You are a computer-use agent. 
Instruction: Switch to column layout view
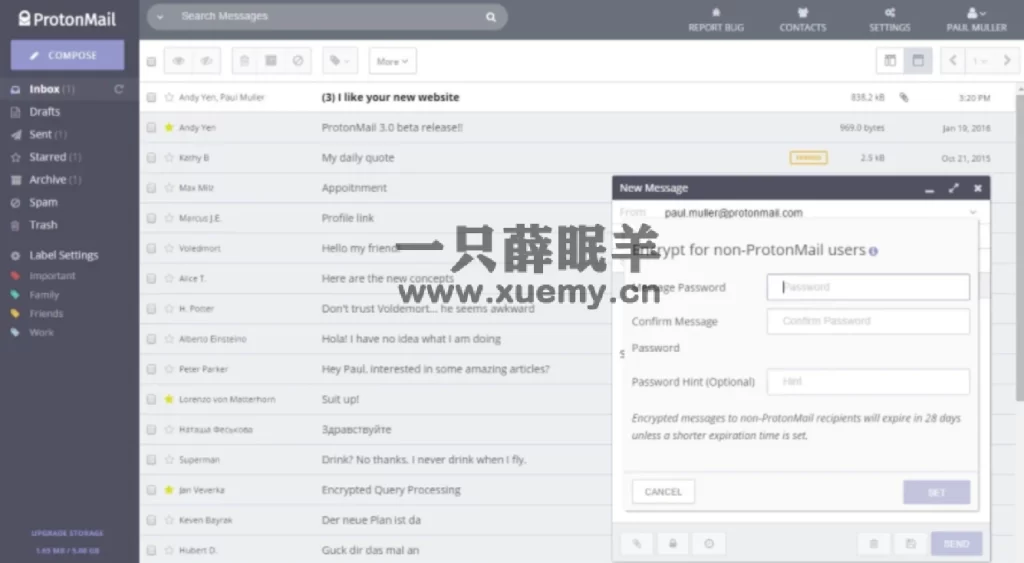[890, 61]
